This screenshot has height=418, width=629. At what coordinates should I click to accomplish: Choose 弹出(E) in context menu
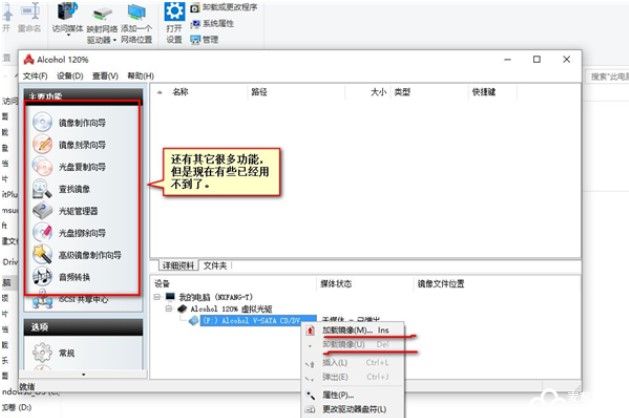point(353,377)
